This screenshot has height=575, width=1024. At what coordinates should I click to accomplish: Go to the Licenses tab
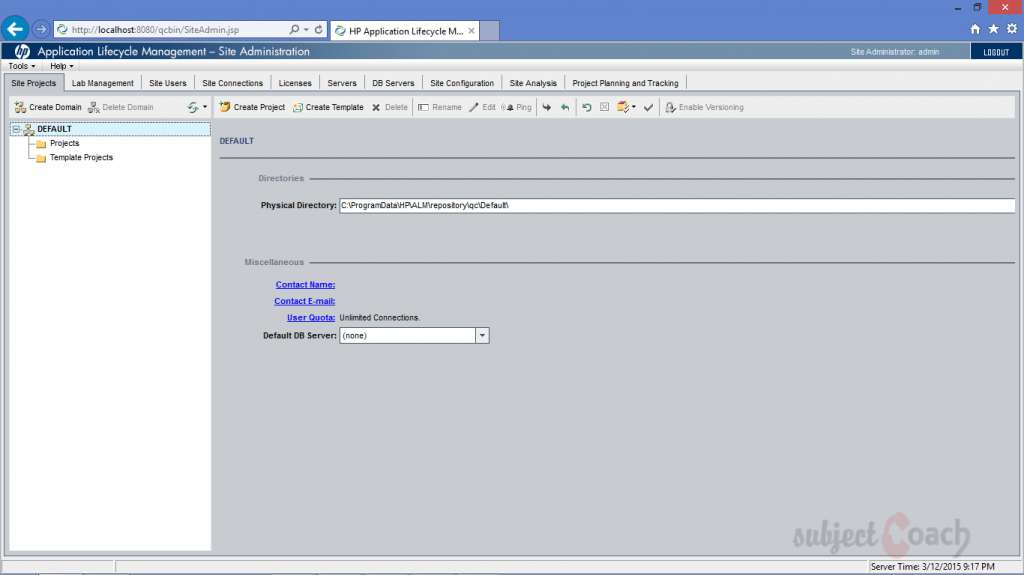(x=295, y=83)
